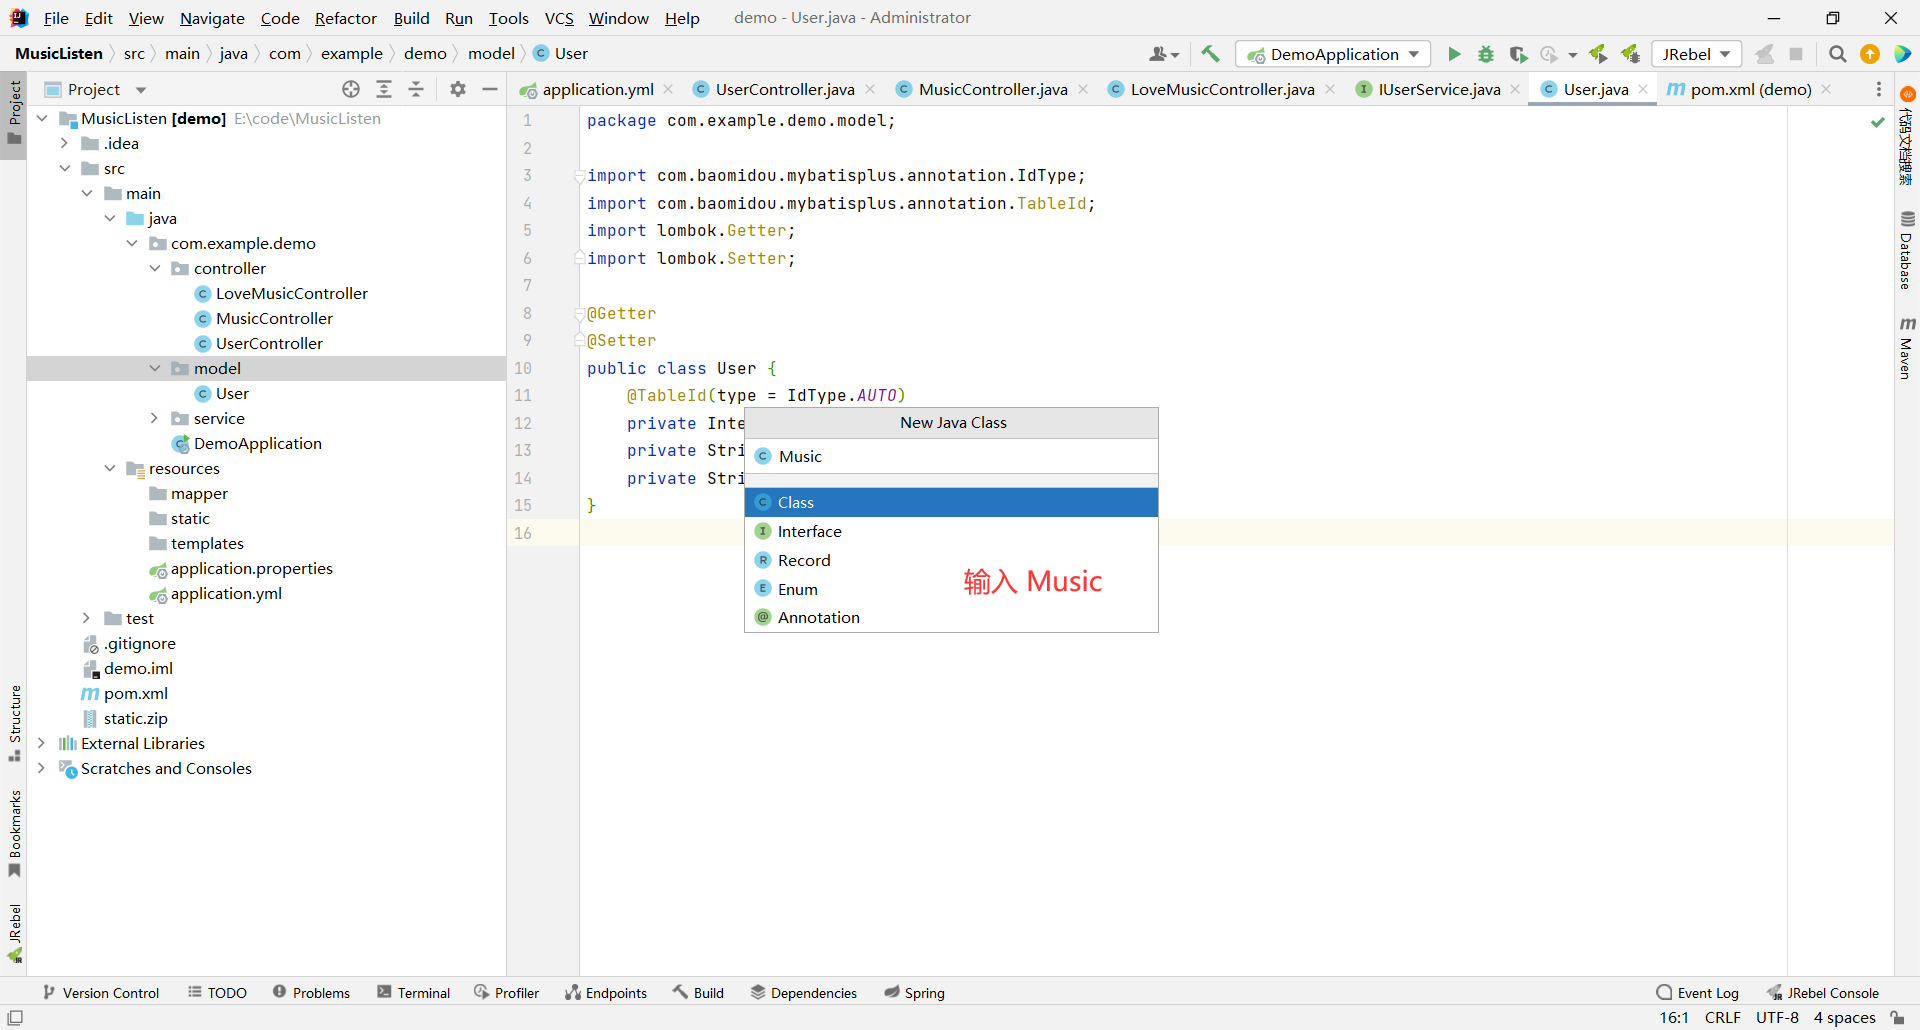This screenshot has width=1920, height=1030.
Task: Click the Build project hammer icon
Action: point(1210,54)
